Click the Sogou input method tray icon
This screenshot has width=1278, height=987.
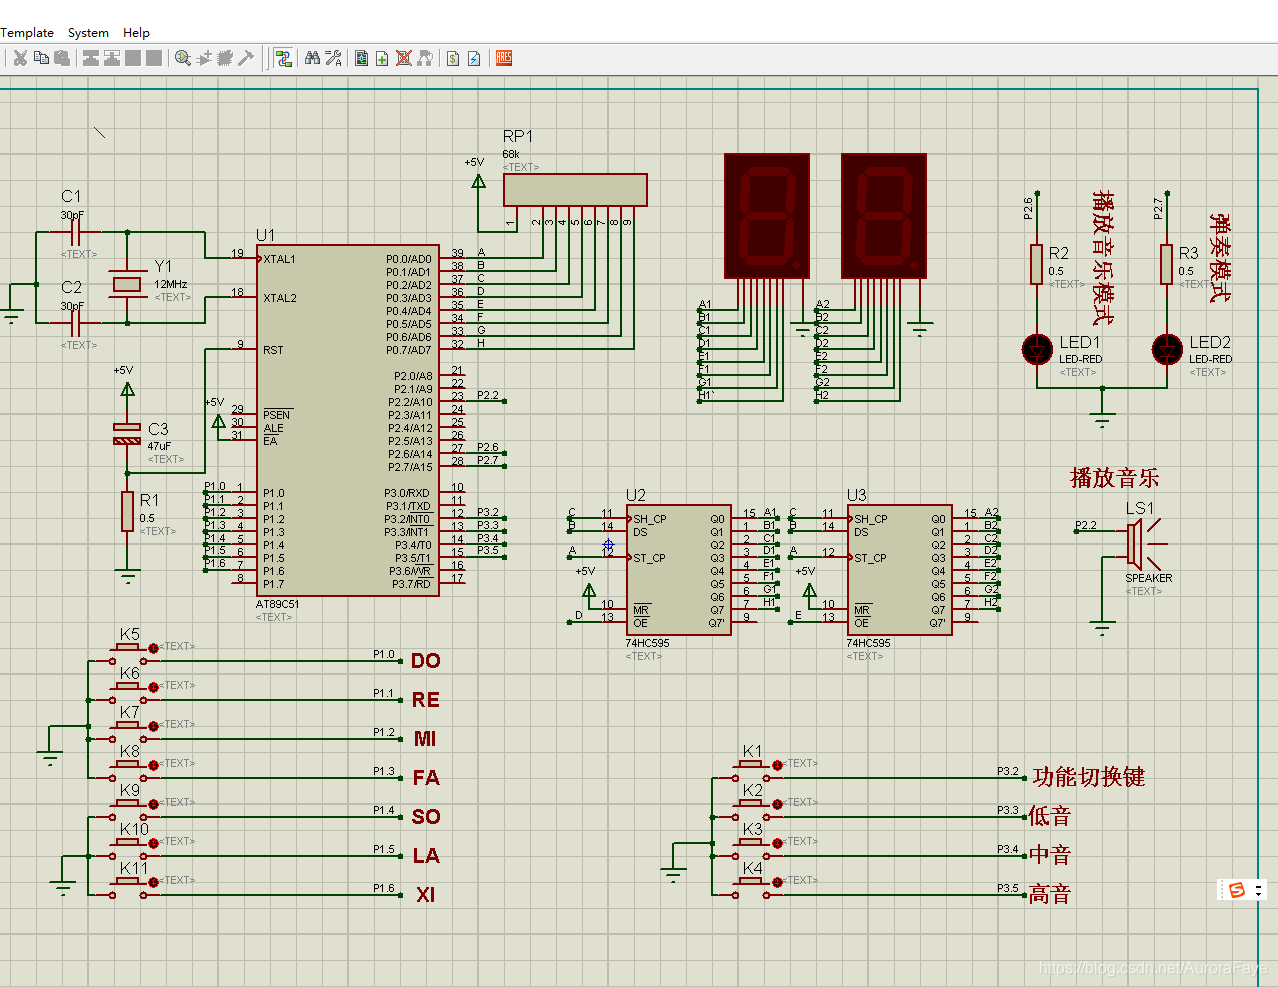pyautogui.click(x=1237, y=889)
